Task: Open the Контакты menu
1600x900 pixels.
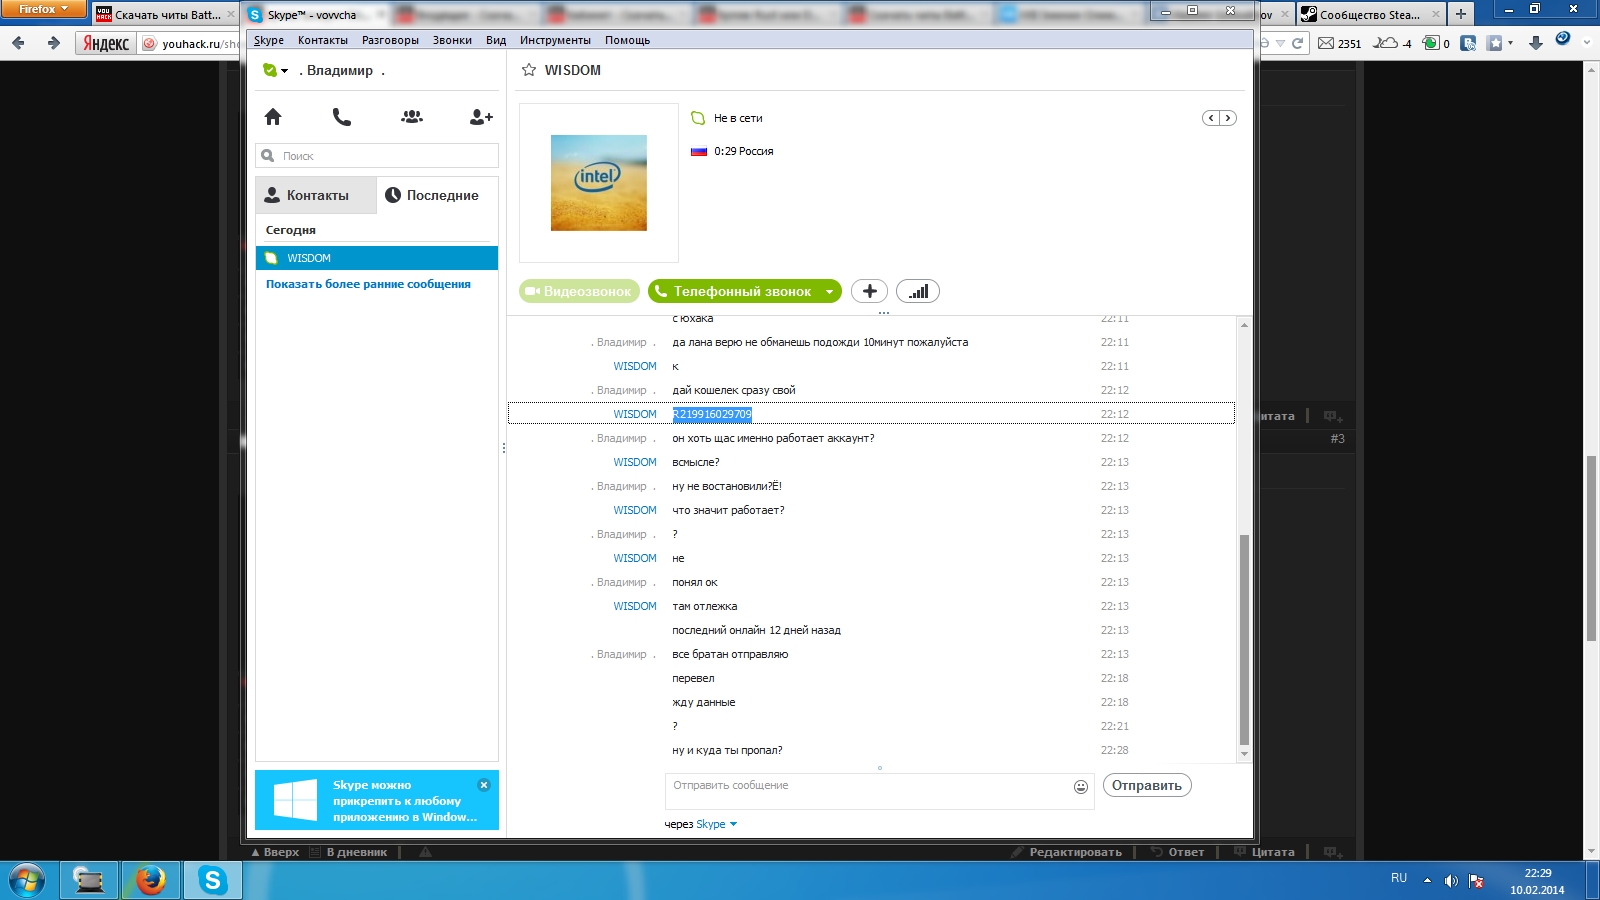Action: [323, 40]
